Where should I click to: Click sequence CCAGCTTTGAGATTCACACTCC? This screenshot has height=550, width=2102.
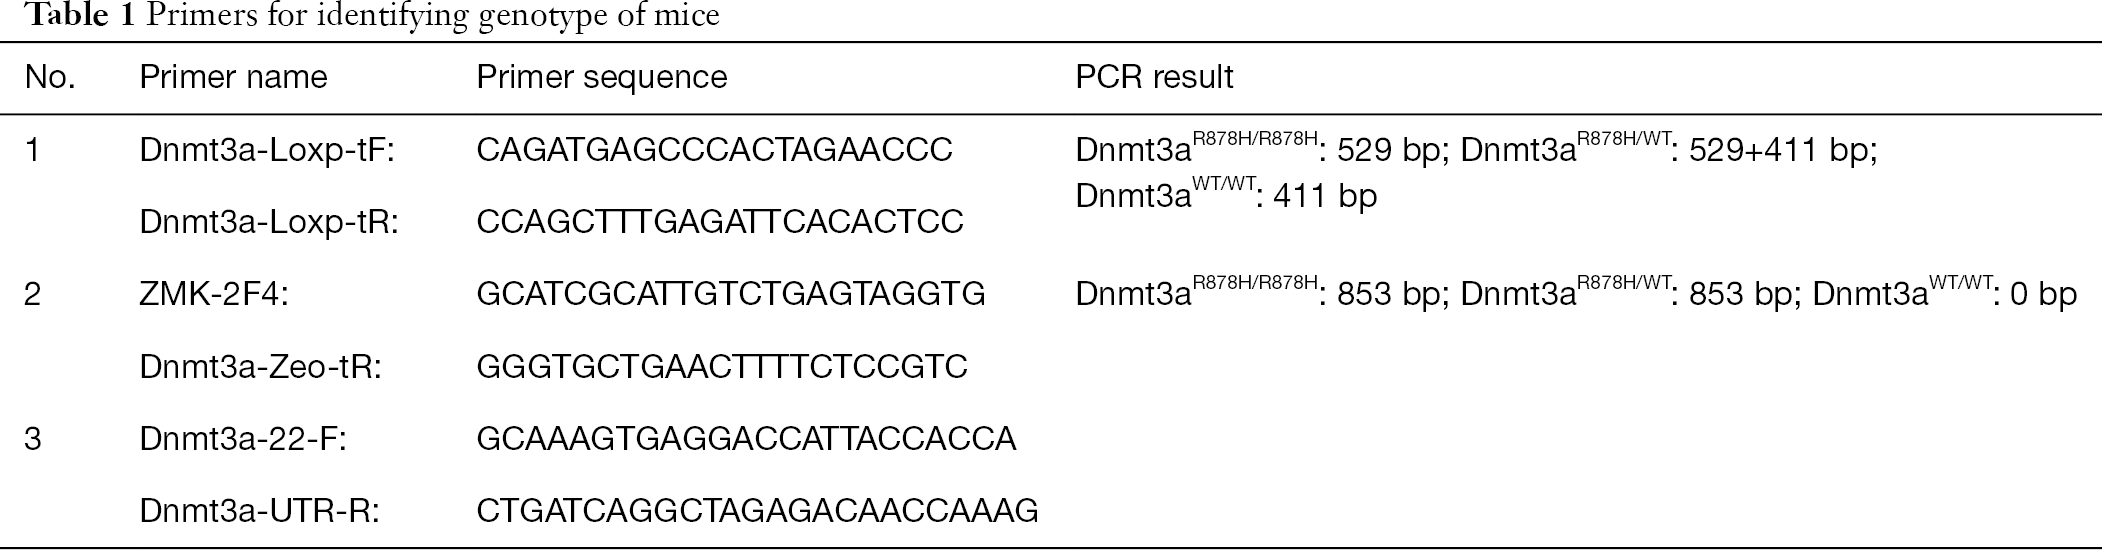pyautogui.click(x=720, y=222)
